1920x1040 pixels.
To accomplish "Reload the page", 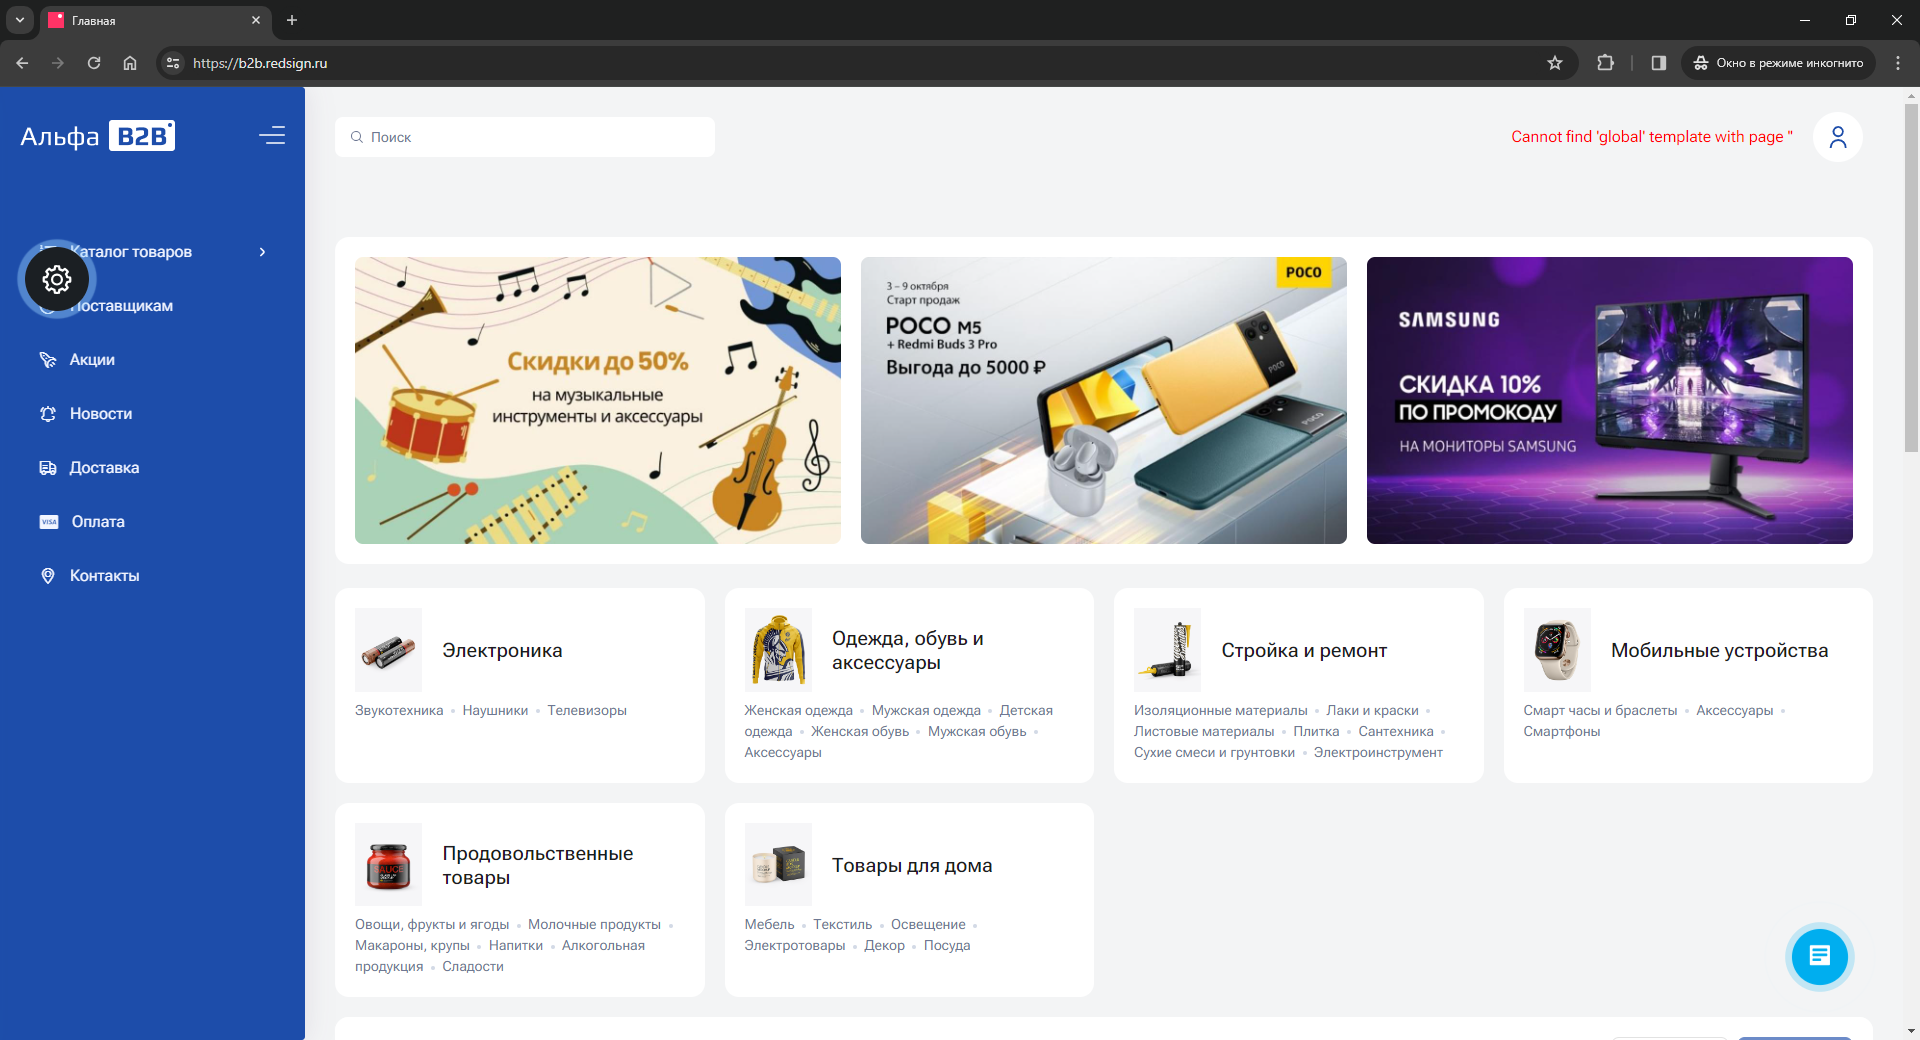I will point(94,63).
